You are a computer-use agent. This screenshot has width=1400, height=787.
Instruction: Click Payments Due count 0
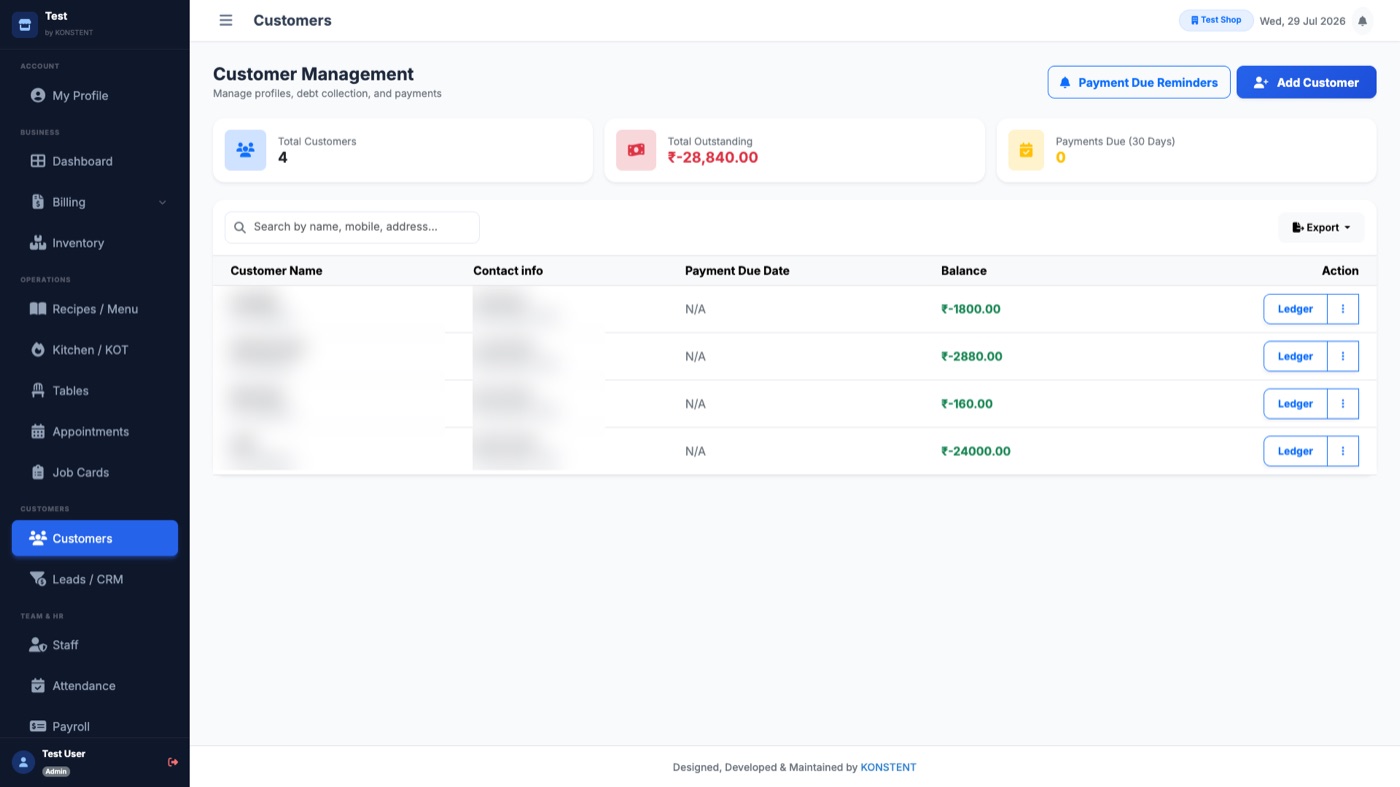[x=1061, y=158]
